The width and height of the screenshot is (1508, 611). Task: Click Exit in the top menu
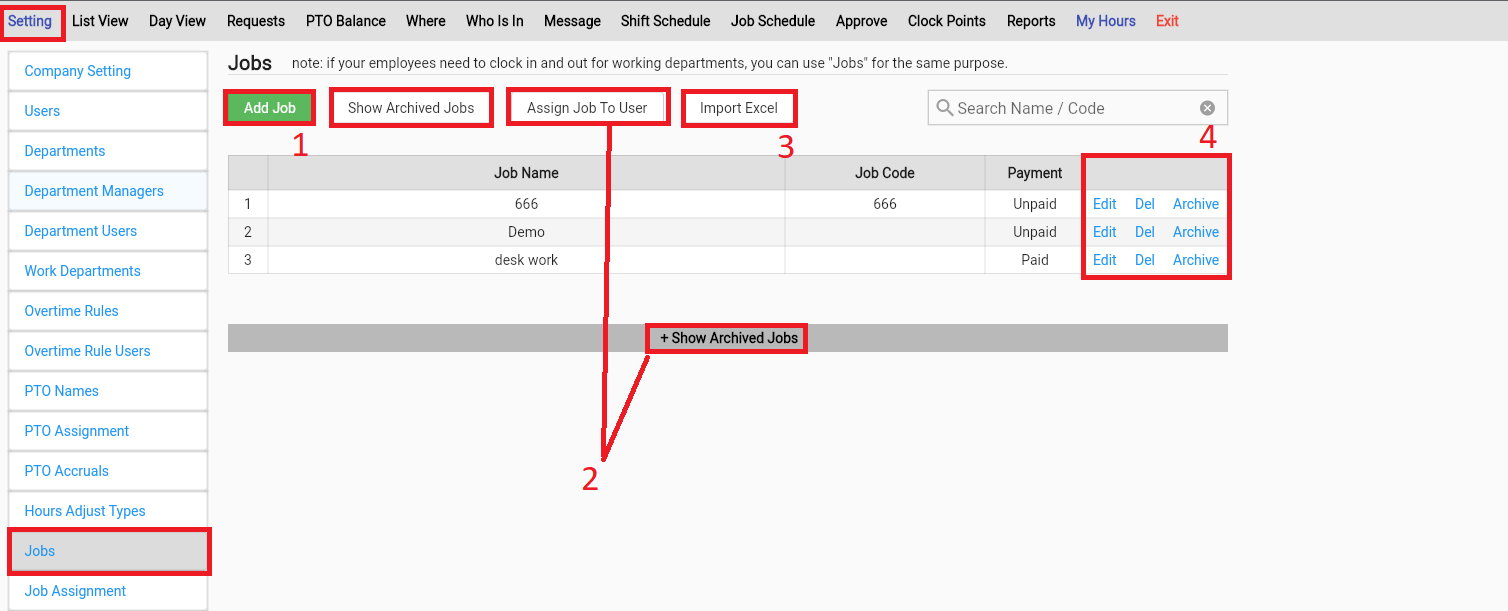tap(1167, 21)
